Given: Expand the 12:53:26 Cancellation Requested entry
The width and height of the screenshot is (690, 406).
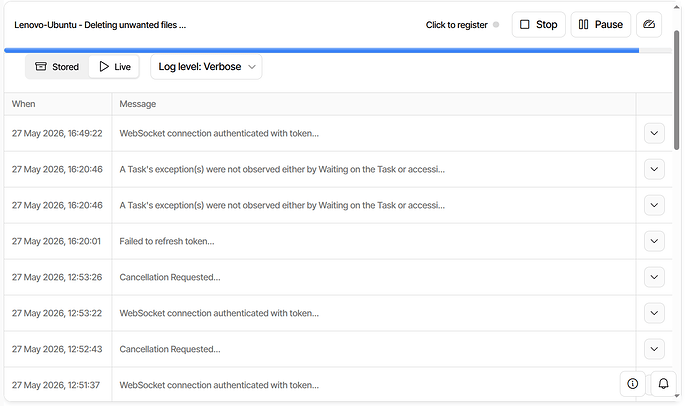Looking at the screenshot, I should pos(654,277).
